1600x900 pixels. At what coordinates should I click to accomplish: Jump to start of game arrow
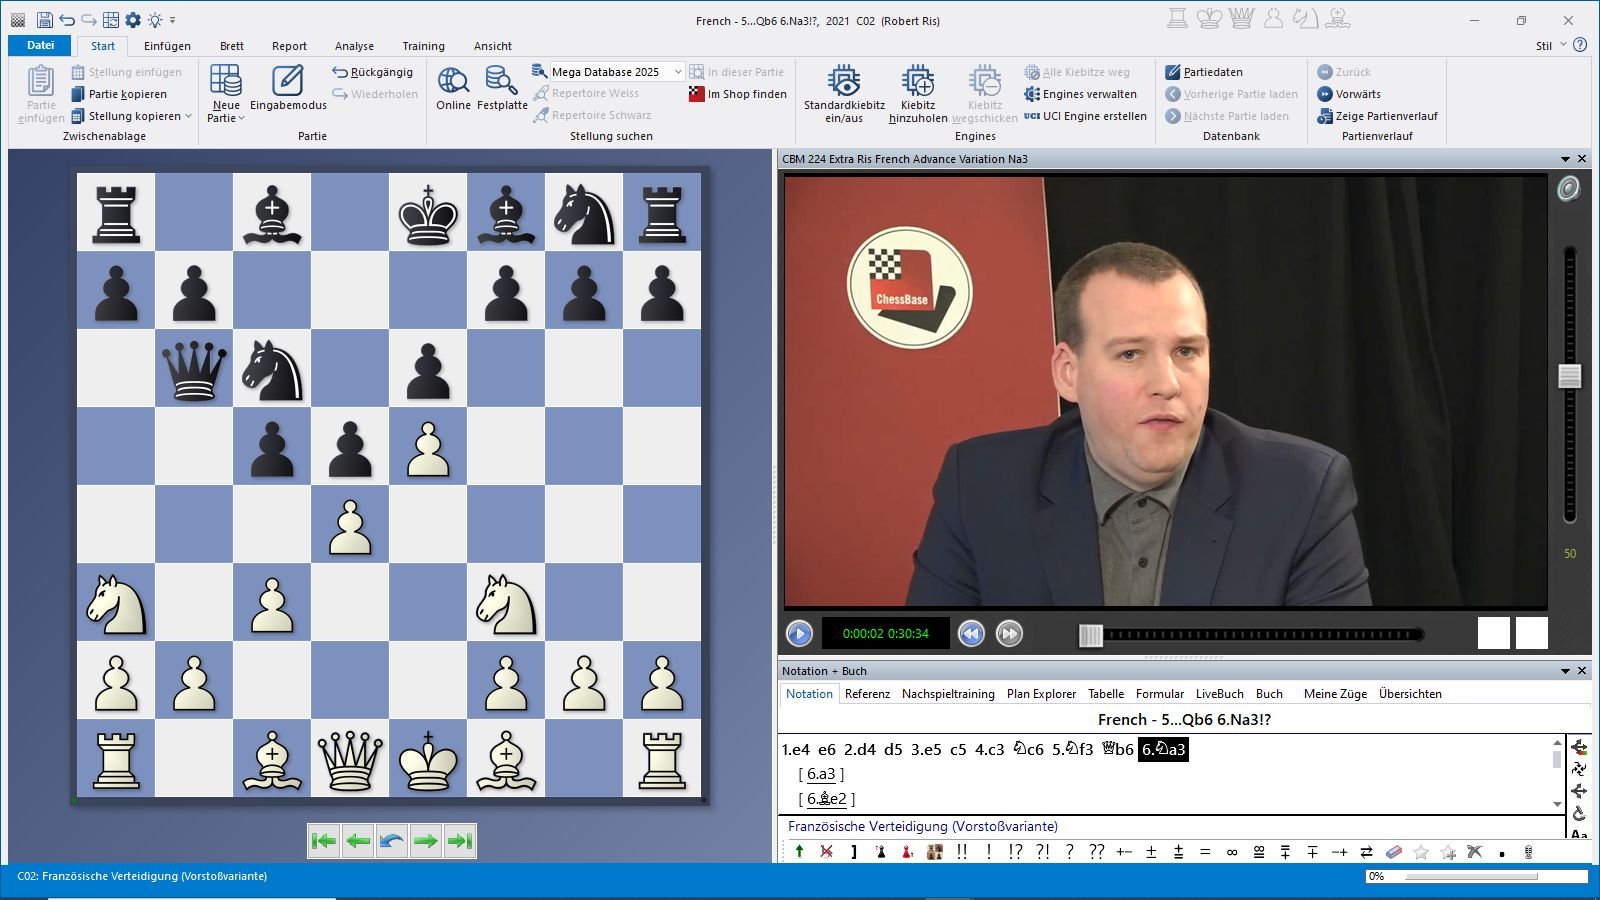click(323, 841)
